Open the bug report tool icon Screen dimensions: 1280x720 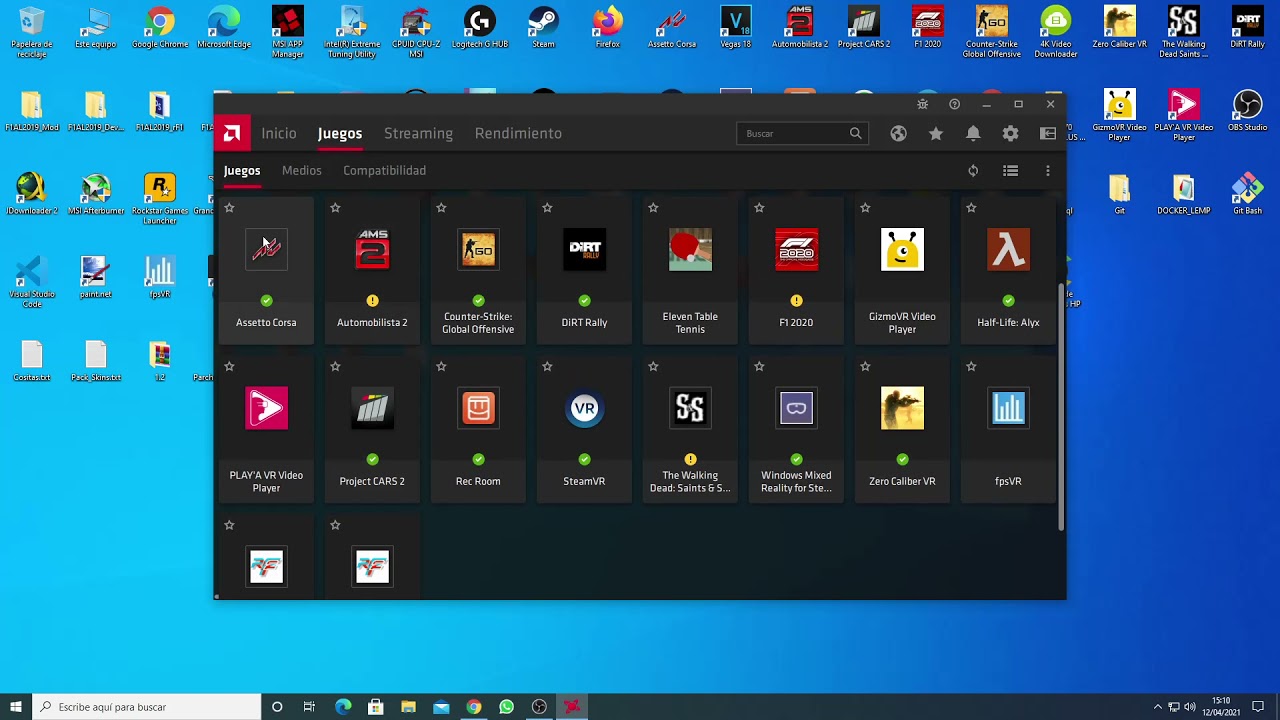923,104
